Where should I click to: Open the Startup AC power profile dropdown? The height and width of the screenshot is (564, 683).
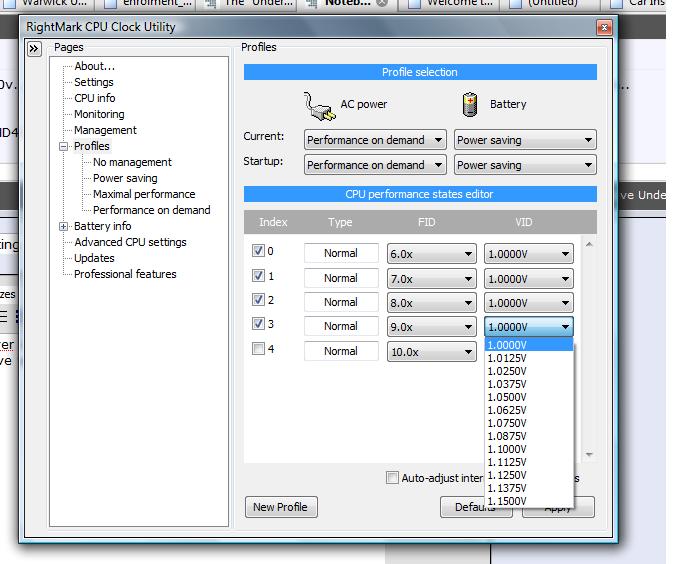tap(375, 165)
